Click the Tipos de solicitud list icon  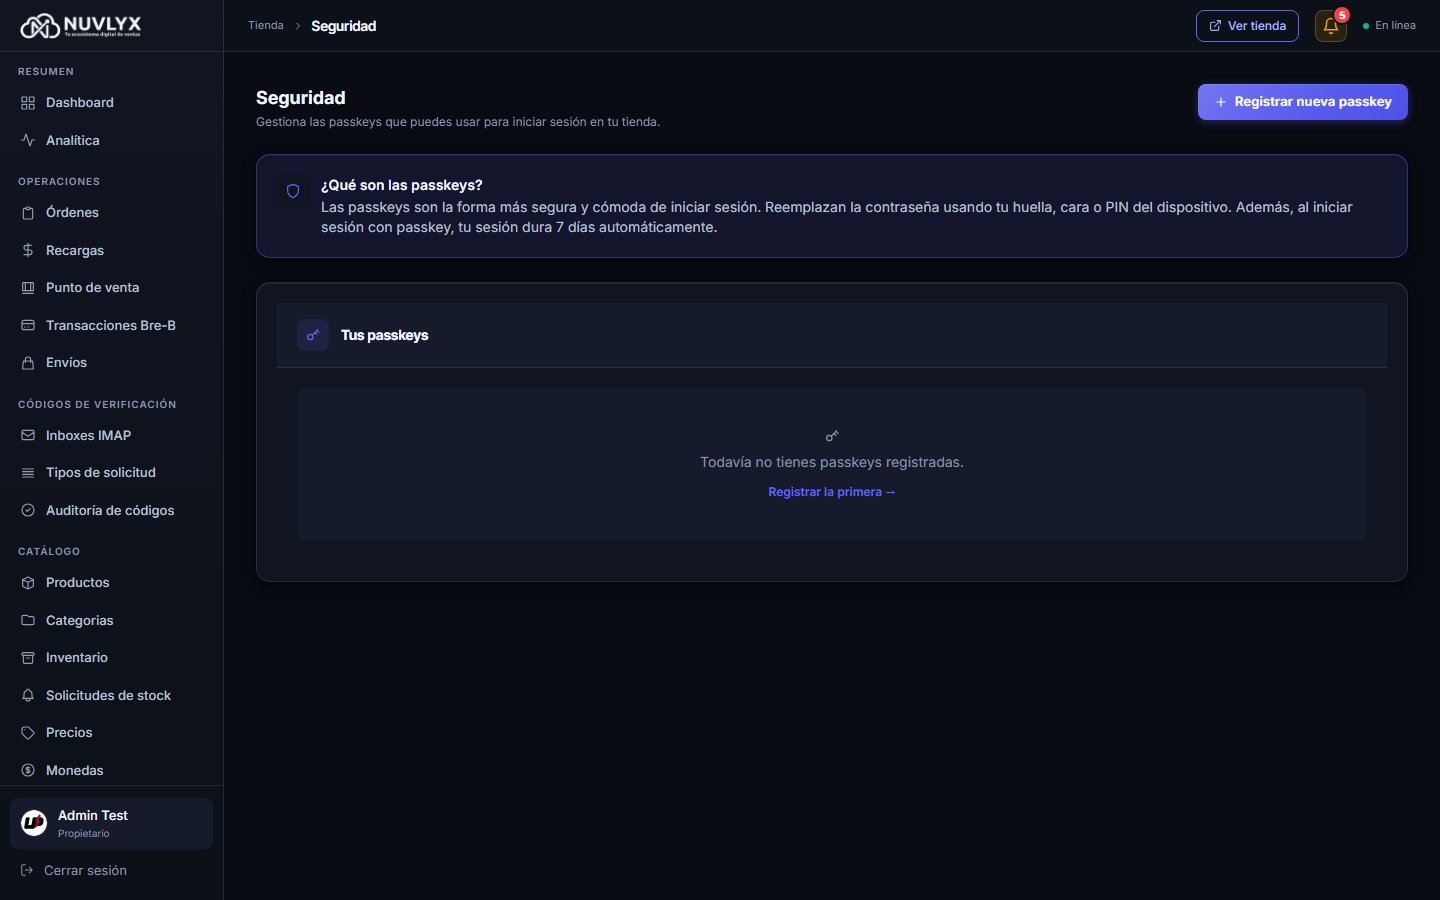click(x=28, y=473)
